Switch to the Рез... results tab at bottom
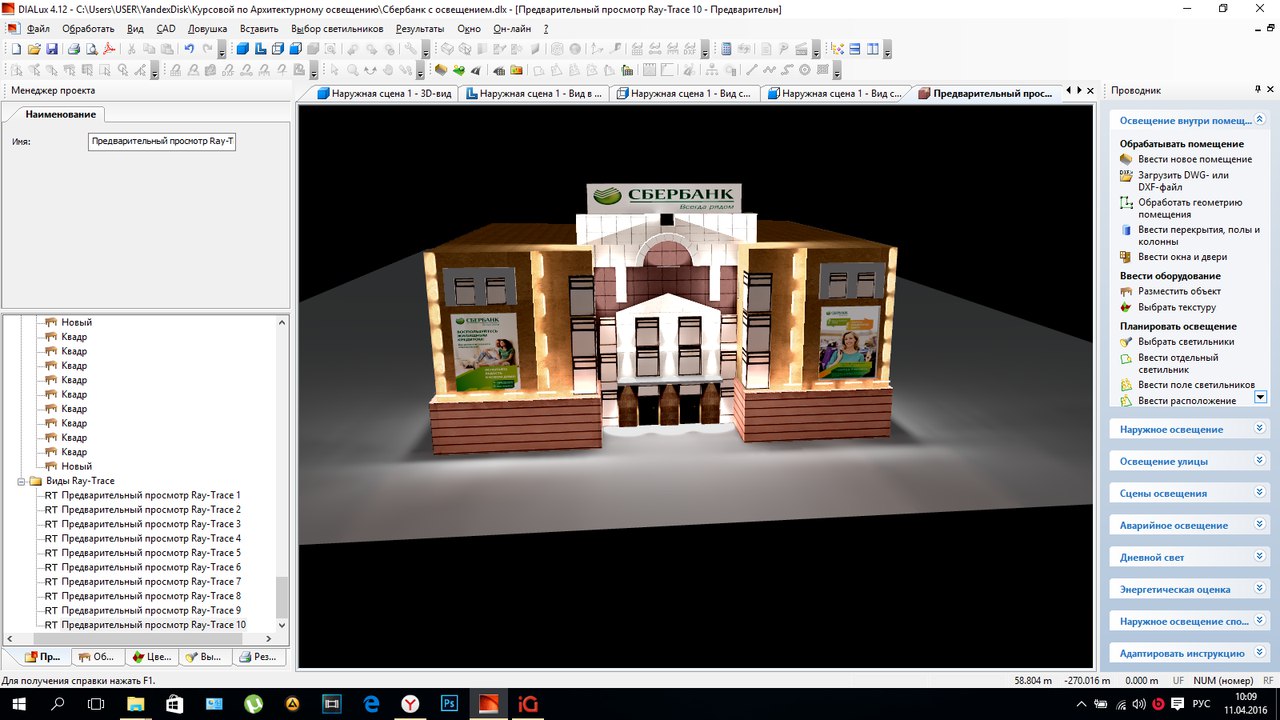The width and height of the screenshot is (1280, 720). tap(259, 657)
